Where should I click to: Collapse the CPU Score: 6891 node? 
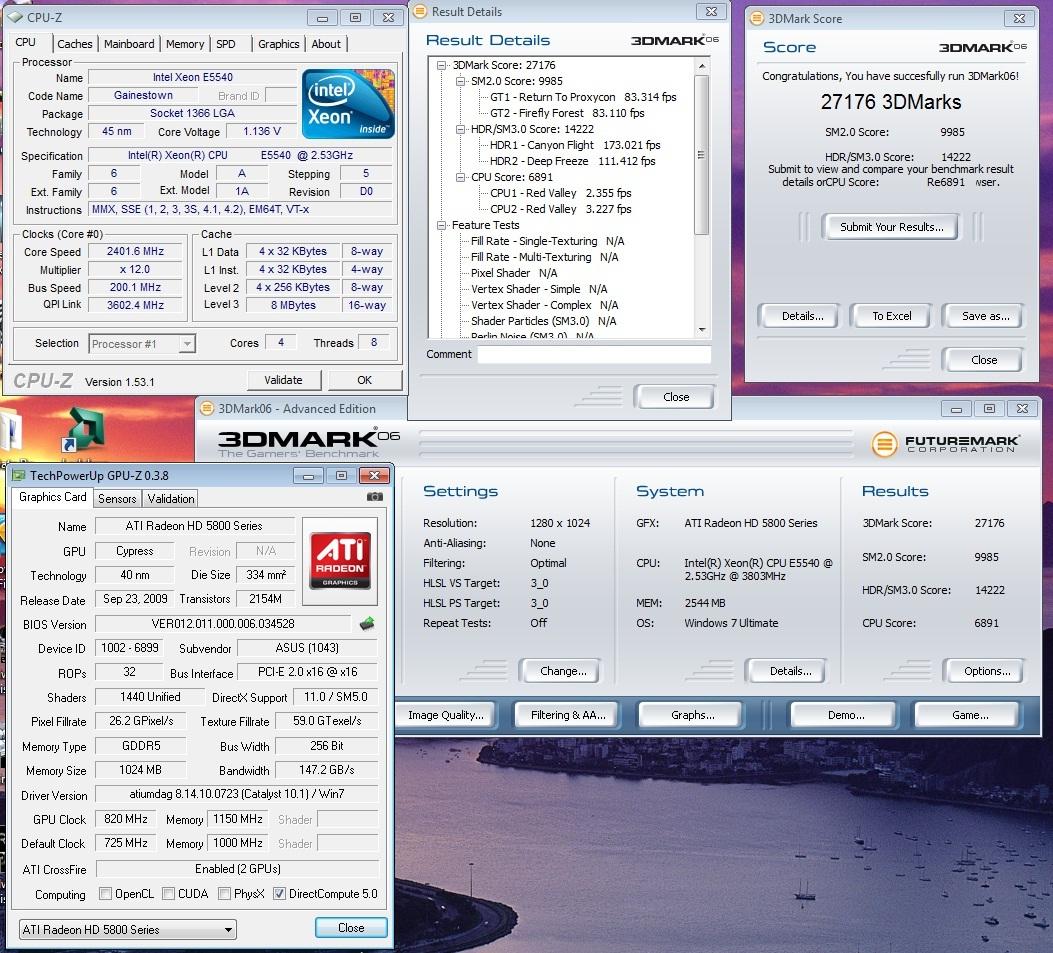pos(460,177)
